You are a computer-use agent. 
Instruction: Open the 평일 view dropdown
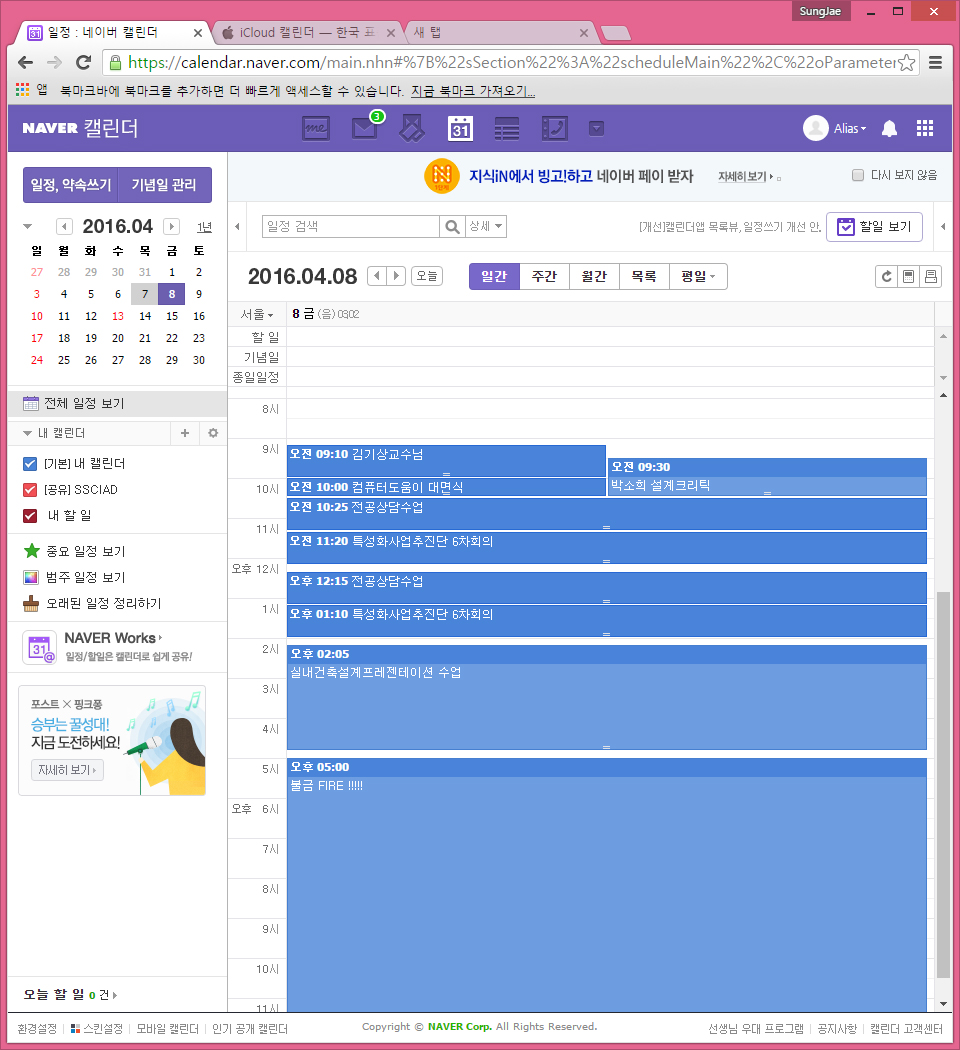click(x=698, y=277)
